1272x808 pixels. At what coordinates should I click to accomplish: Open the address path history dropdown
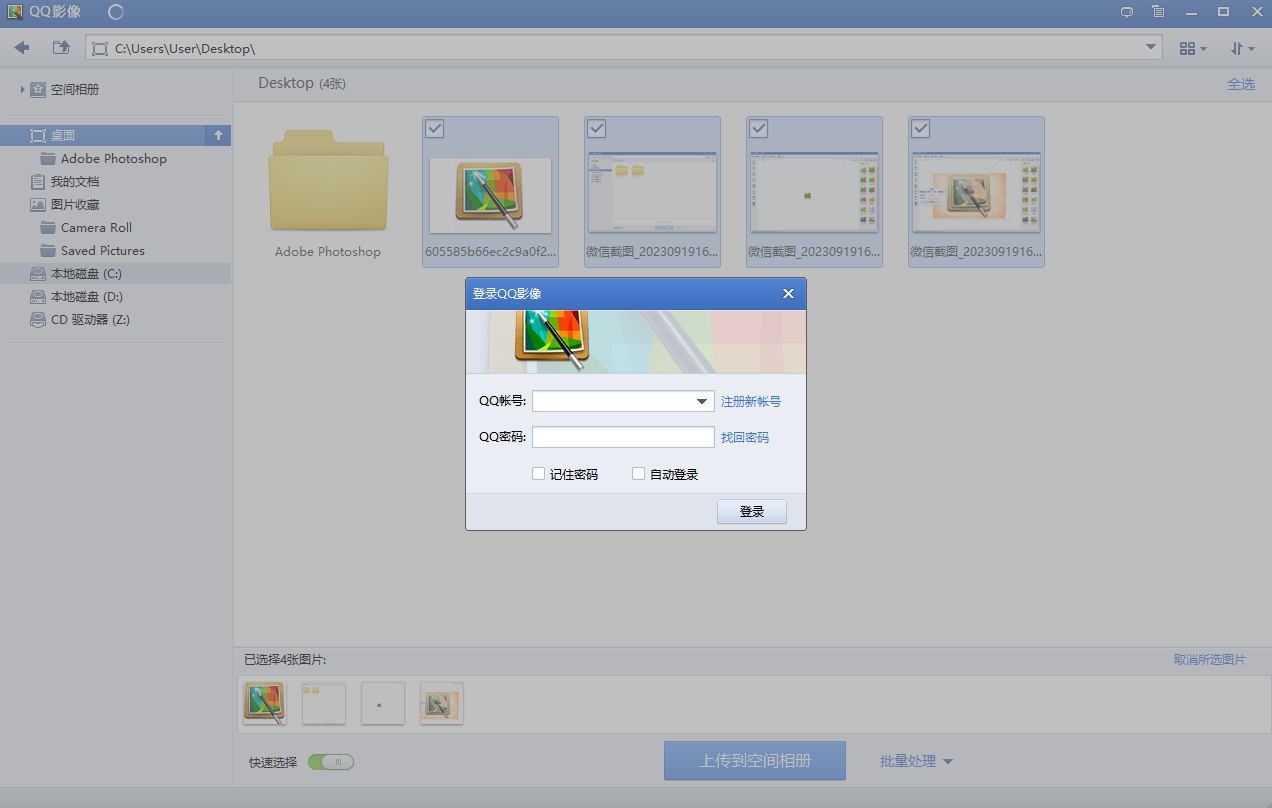point(1150,47)
